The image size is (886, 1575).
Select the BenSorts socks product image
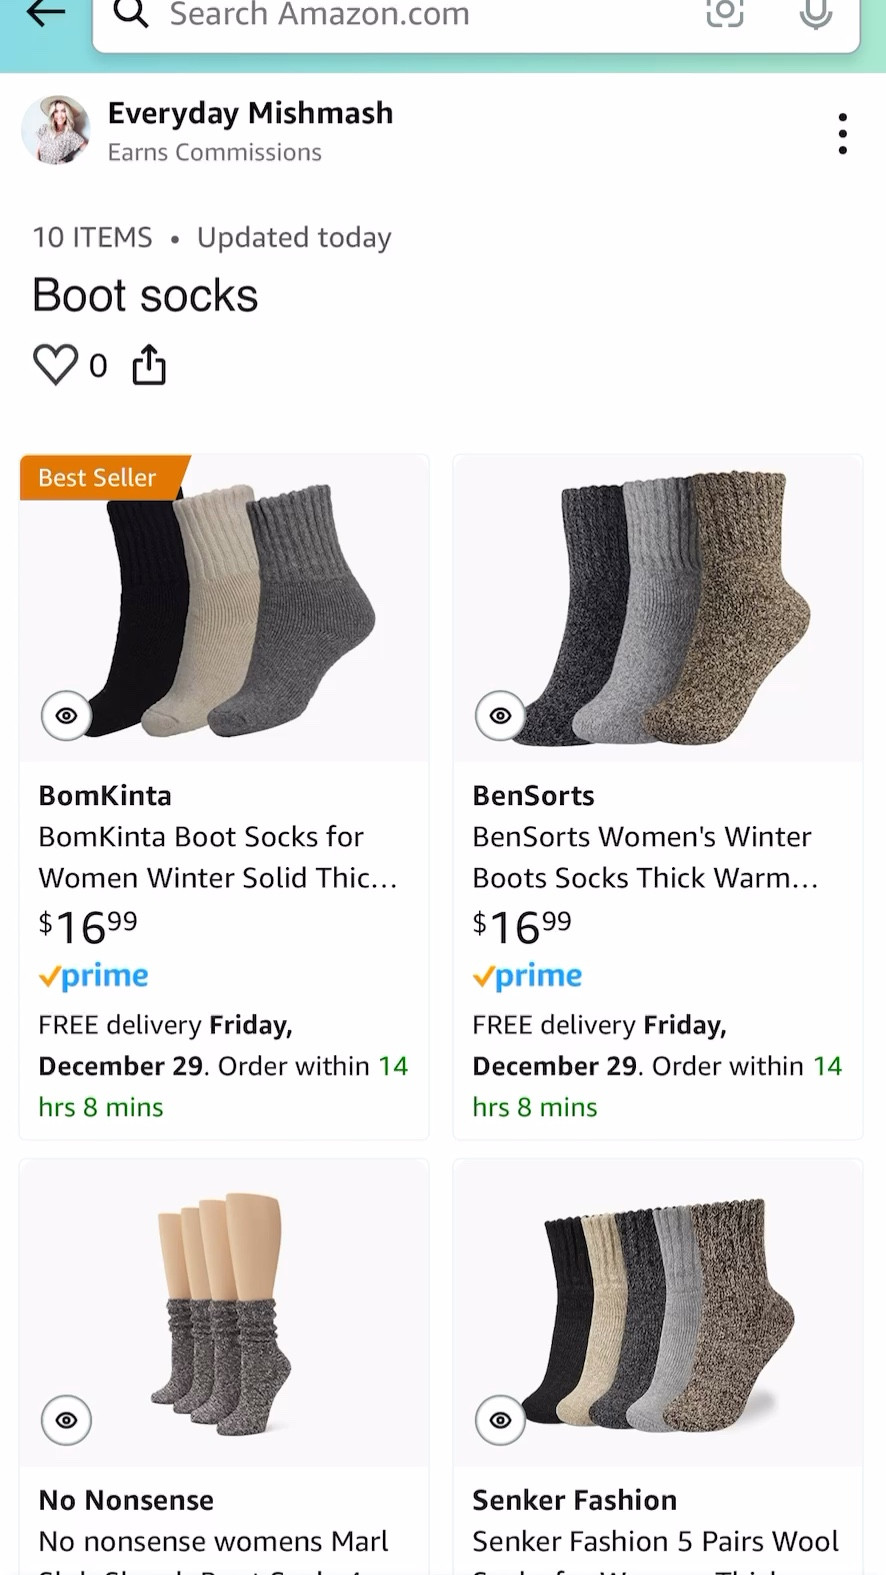pyautogui.click(x=670, y=610)
